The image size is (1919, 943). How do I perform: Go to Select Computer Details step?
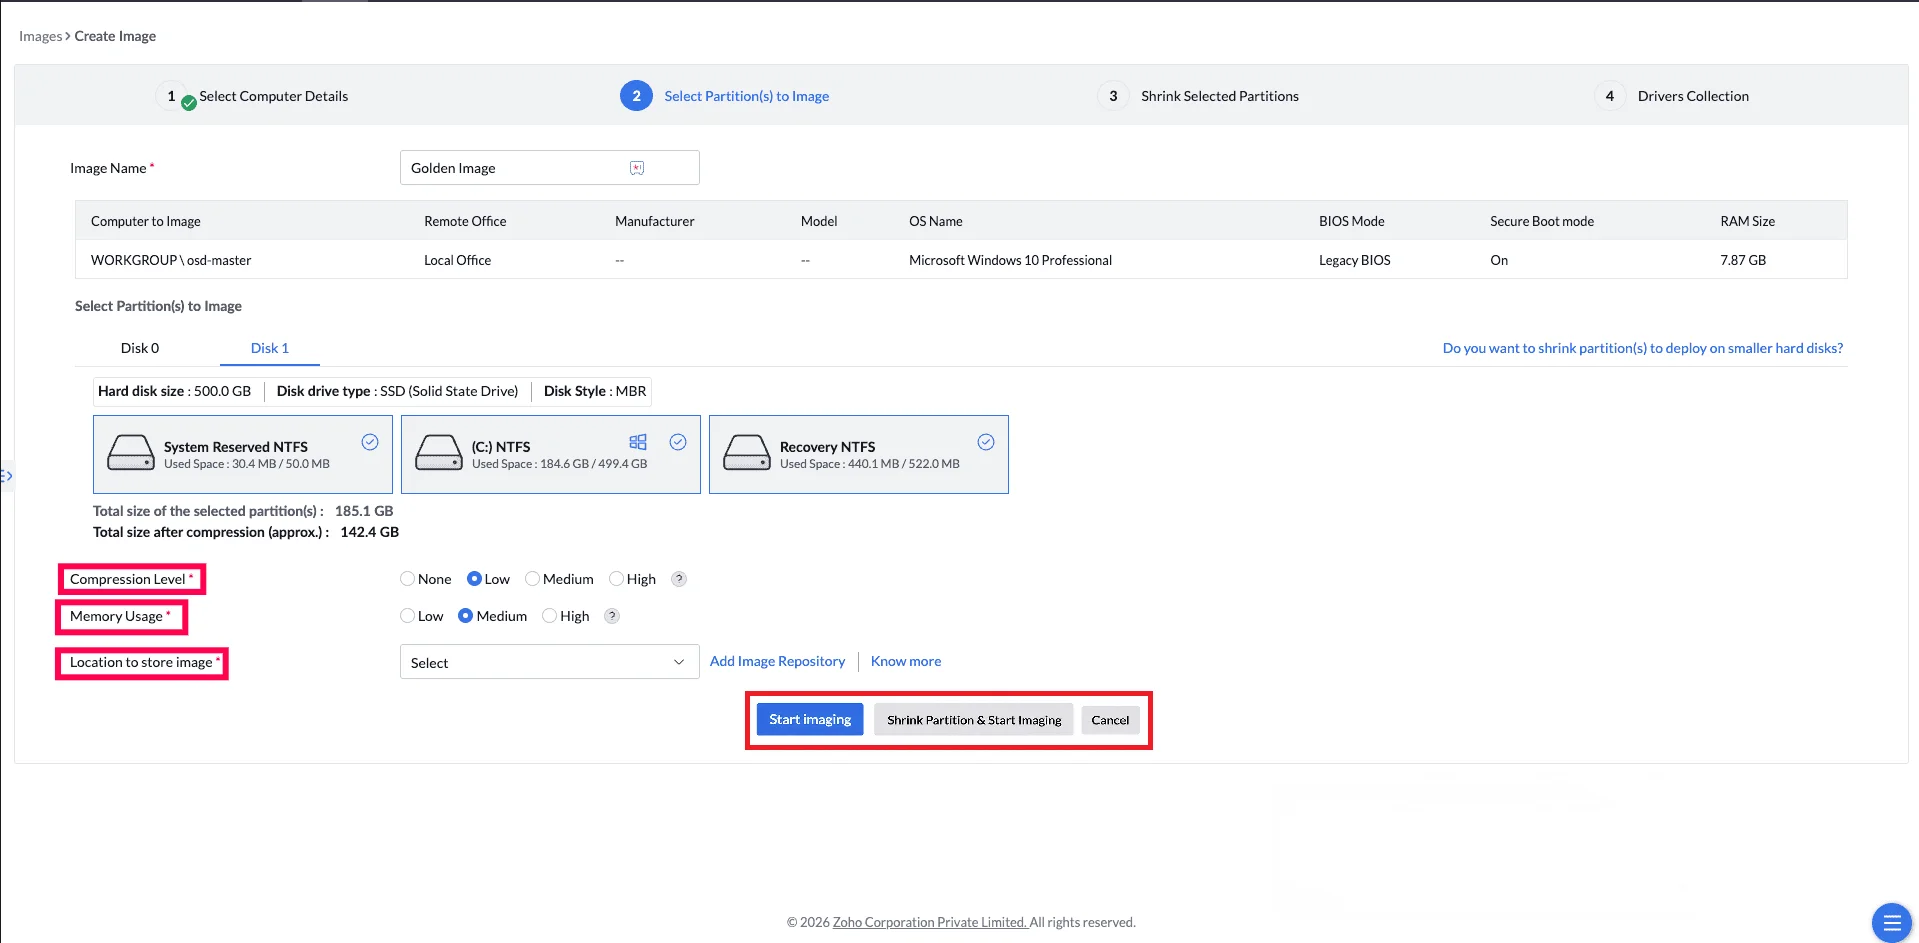[x=273, y=96]
